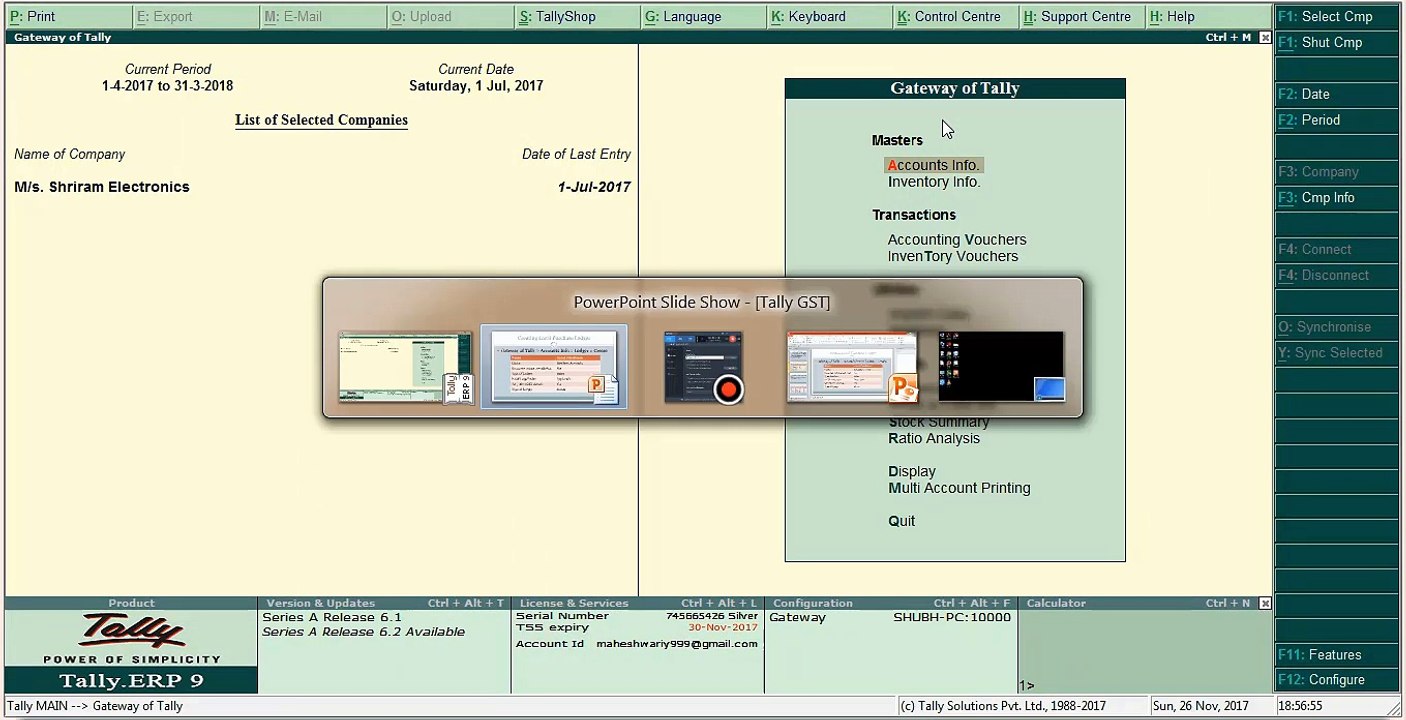Close the Gateway of Tally screen
This screenshot has height=720, width=1406.
coord(1265,37)
